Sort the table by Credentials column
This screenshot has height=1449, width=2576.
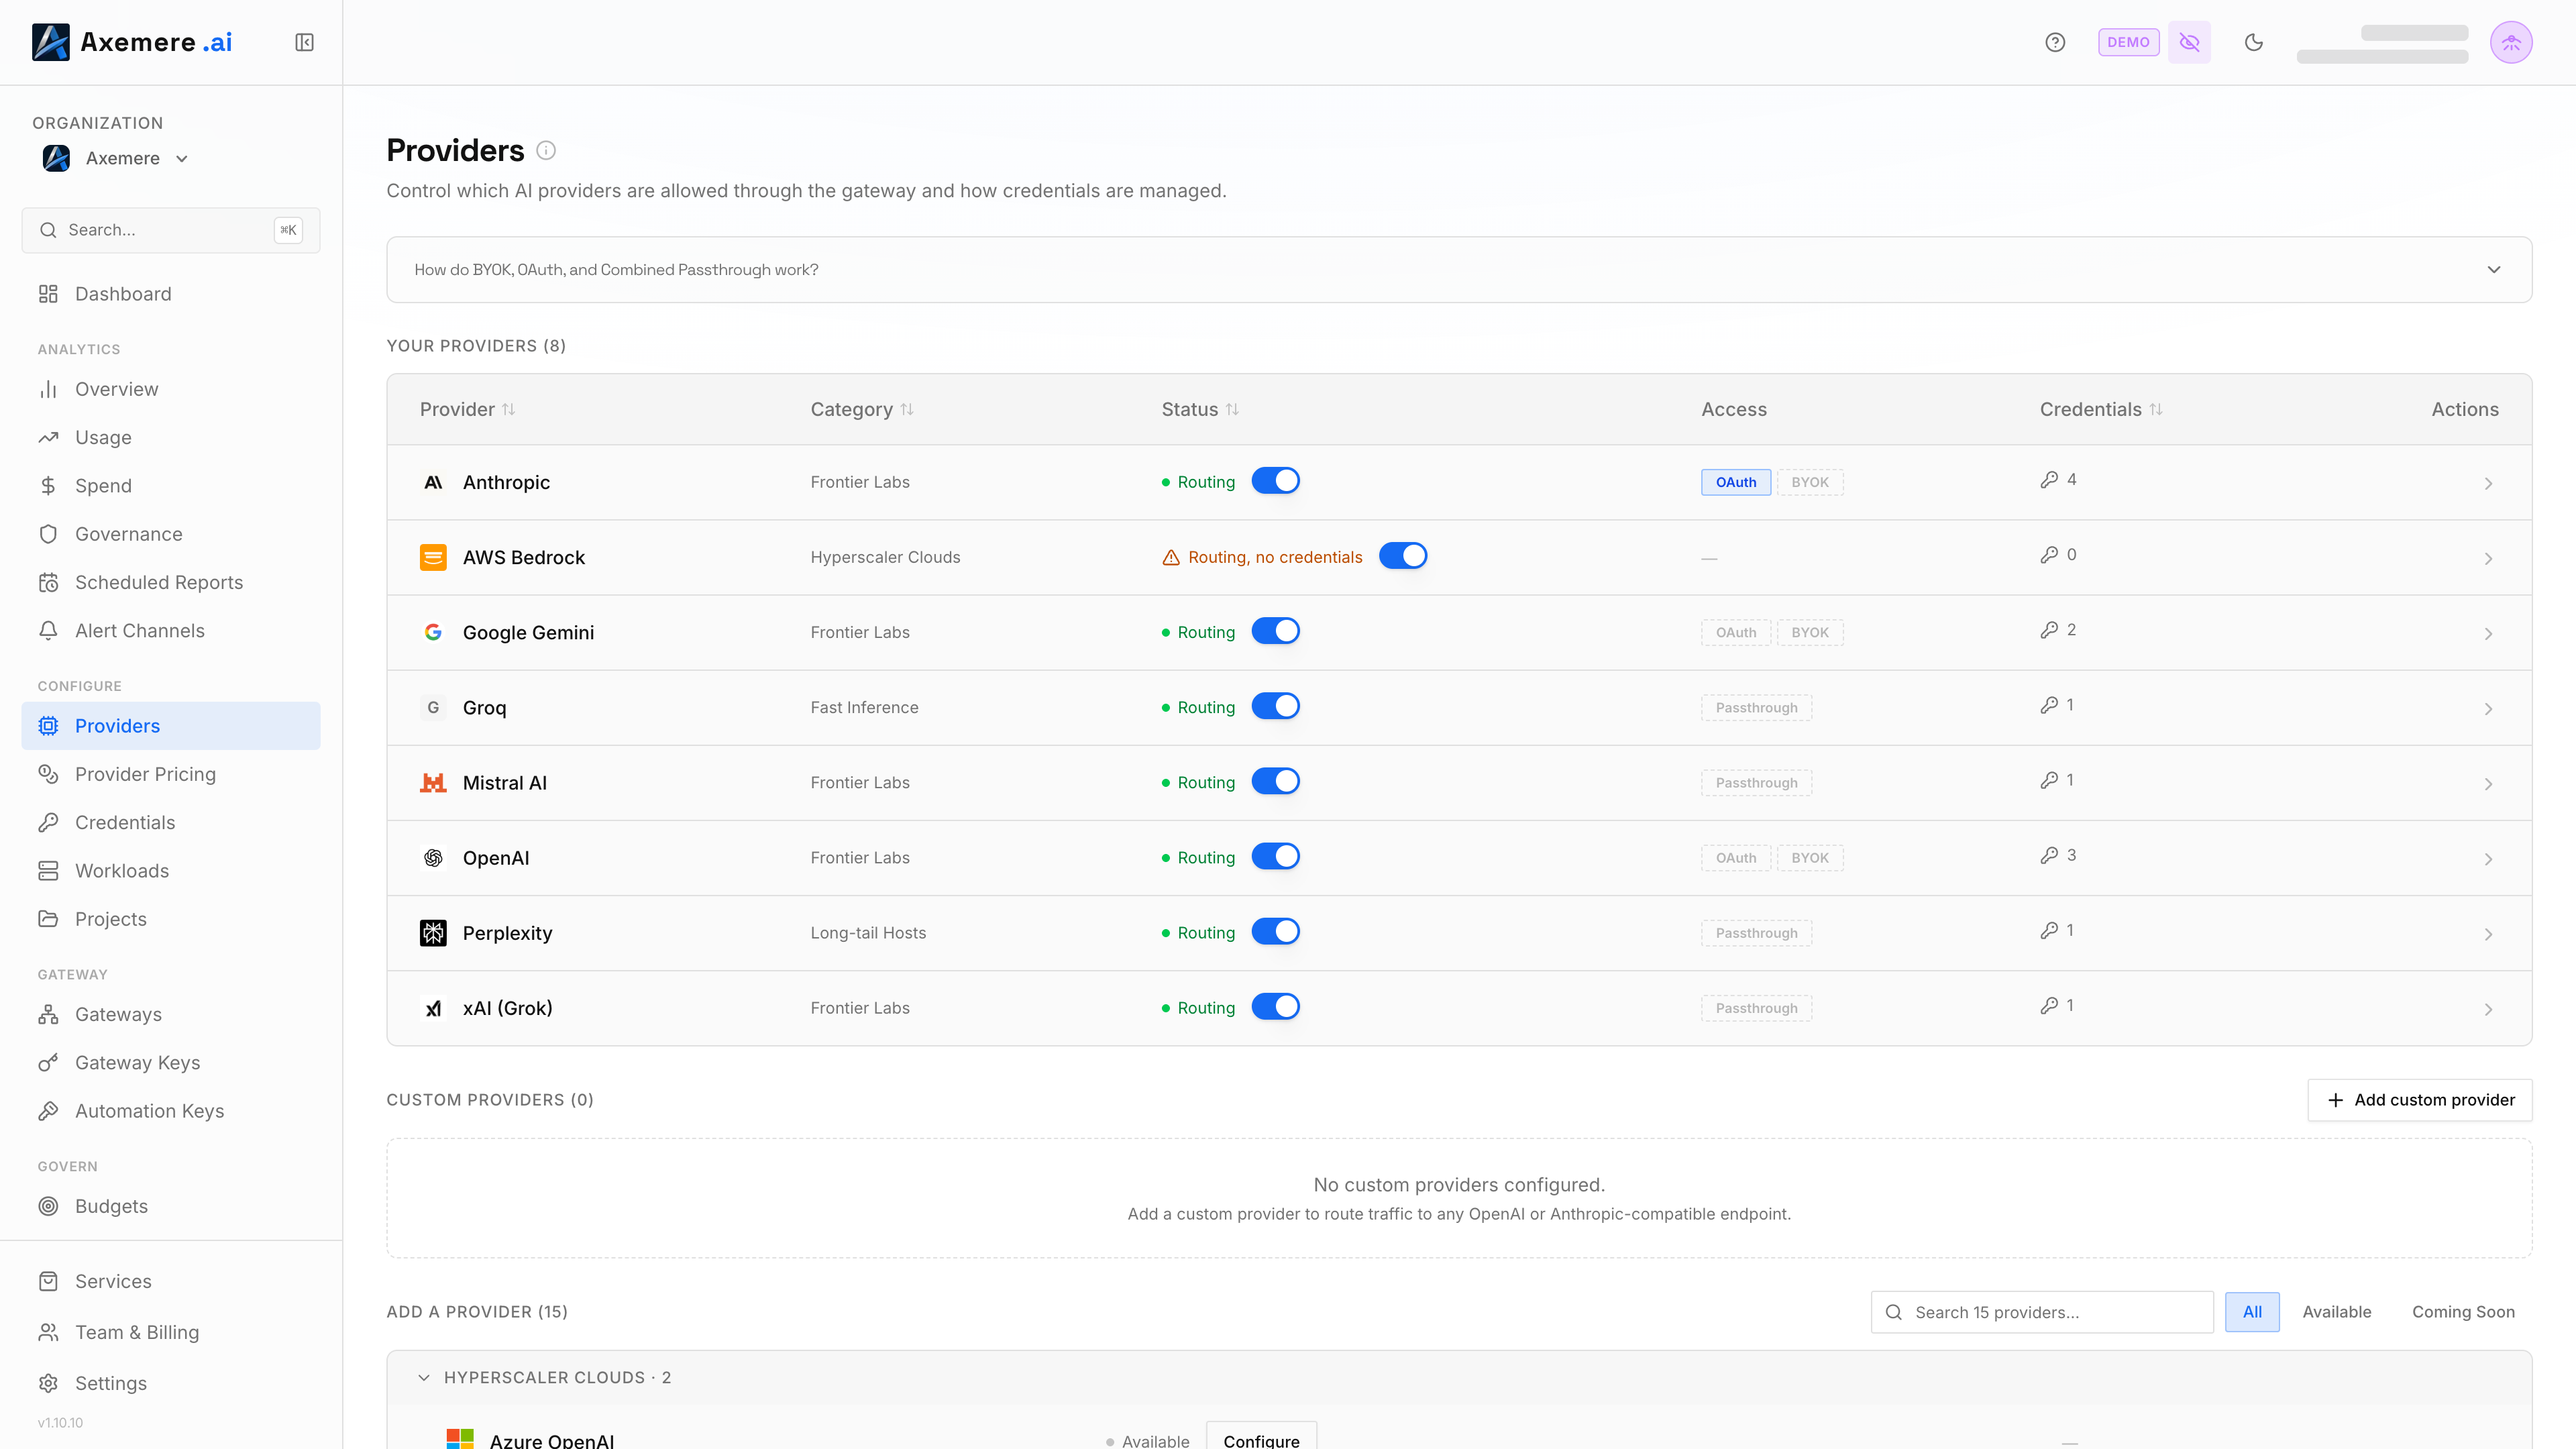click(x=2101, y=409)
